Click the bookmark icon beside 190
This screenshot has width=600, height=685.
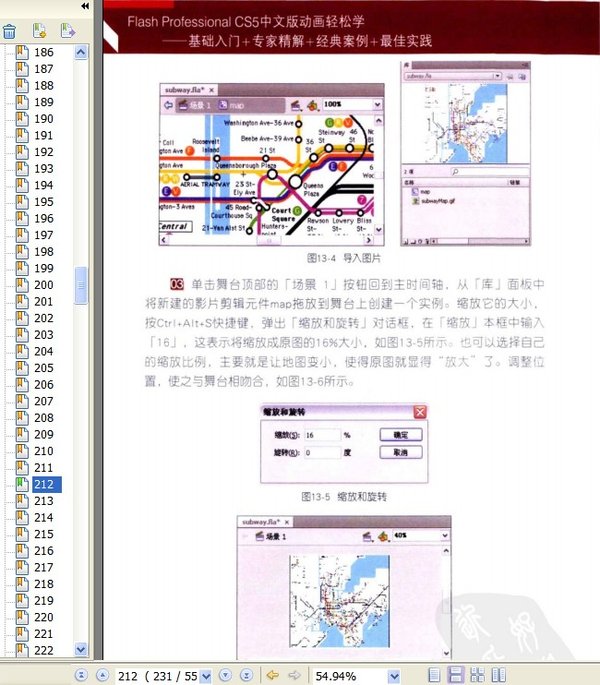click(x=22, y=118)
